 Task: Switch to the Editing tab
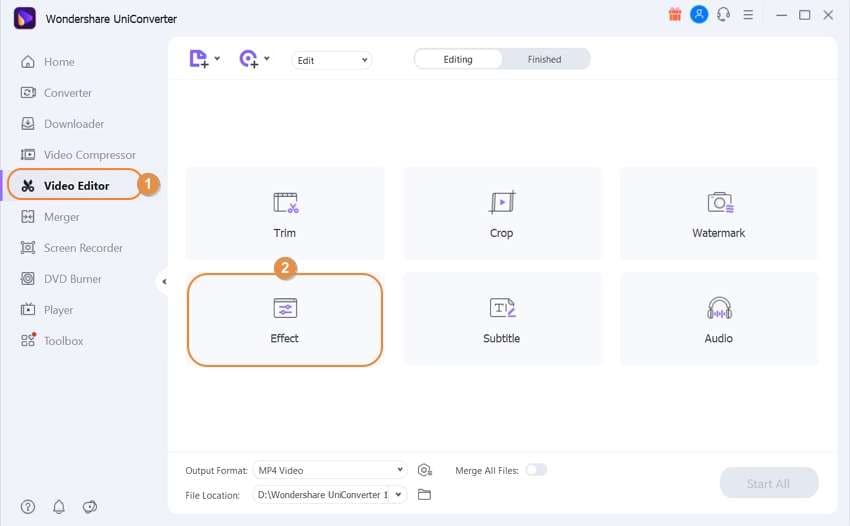458,59
